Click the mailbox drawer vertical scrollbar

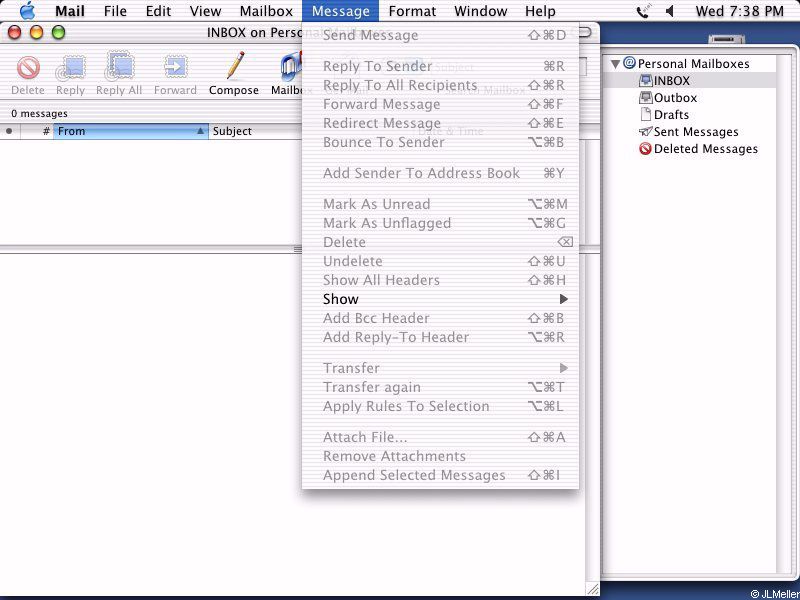pos(786,314)
